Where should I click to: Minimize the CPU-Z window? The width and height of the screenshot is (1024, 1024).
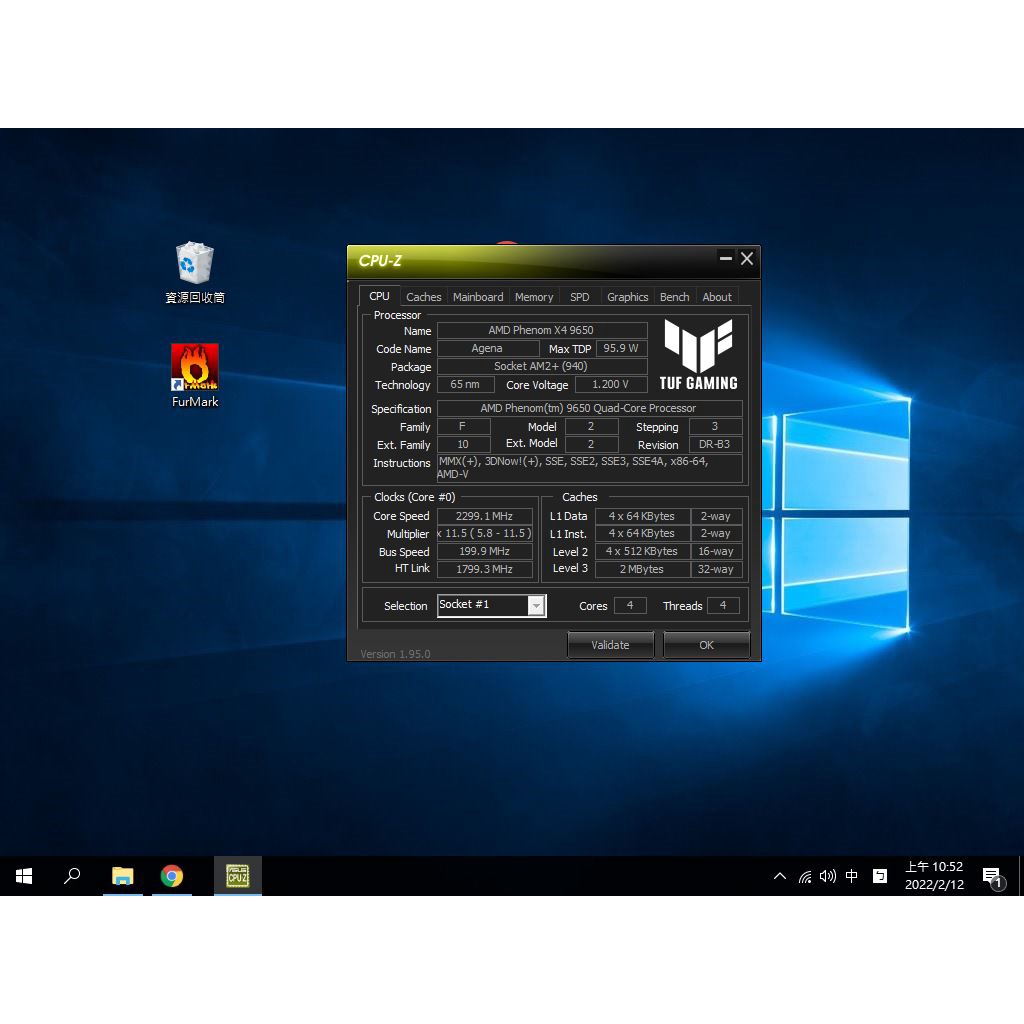coord(726,259)
